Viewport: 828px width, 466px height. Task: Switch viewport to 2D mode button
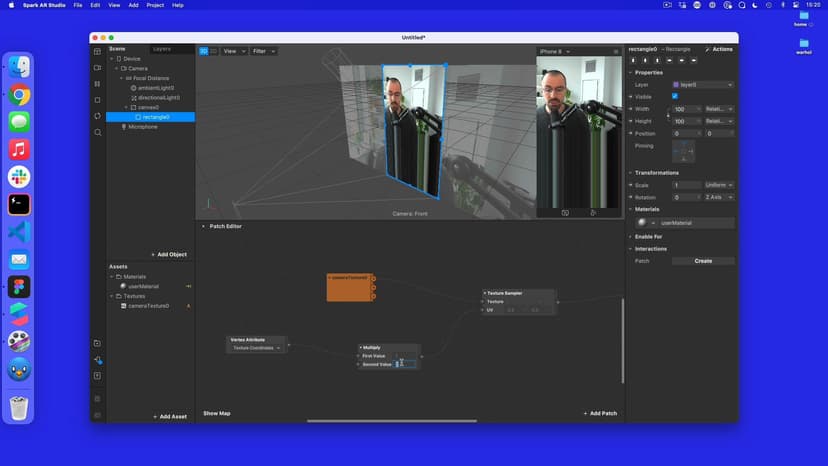(213, 51)
